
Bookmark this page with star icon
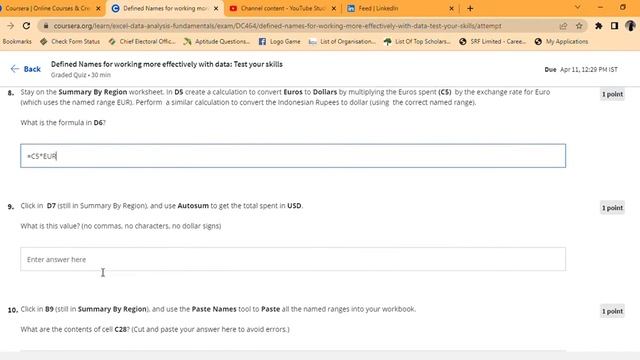coord(579,26)
